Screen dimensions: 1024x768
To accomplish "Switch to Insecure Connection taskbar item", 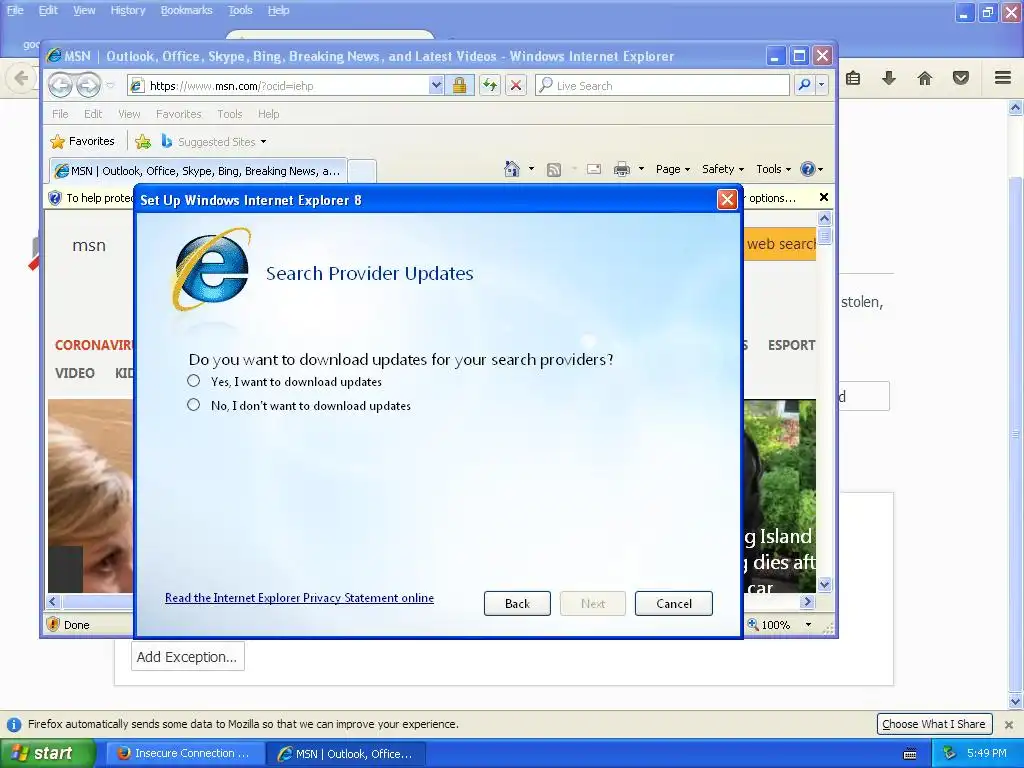I will 185,753.
